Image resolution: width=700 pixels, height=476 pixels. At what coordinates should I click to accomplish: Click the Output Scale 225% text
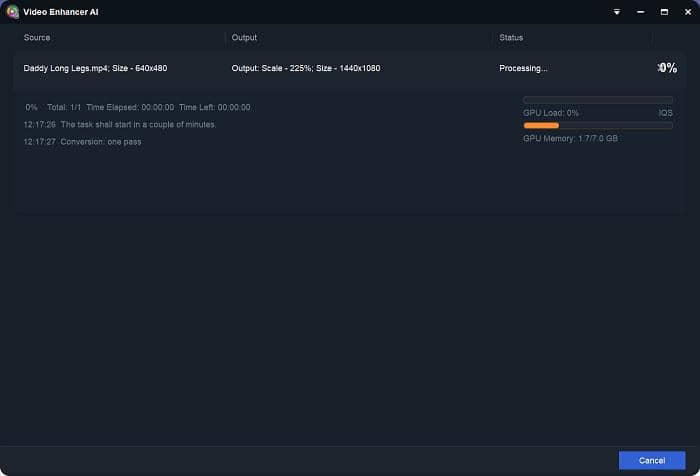(x=307, y=68)
